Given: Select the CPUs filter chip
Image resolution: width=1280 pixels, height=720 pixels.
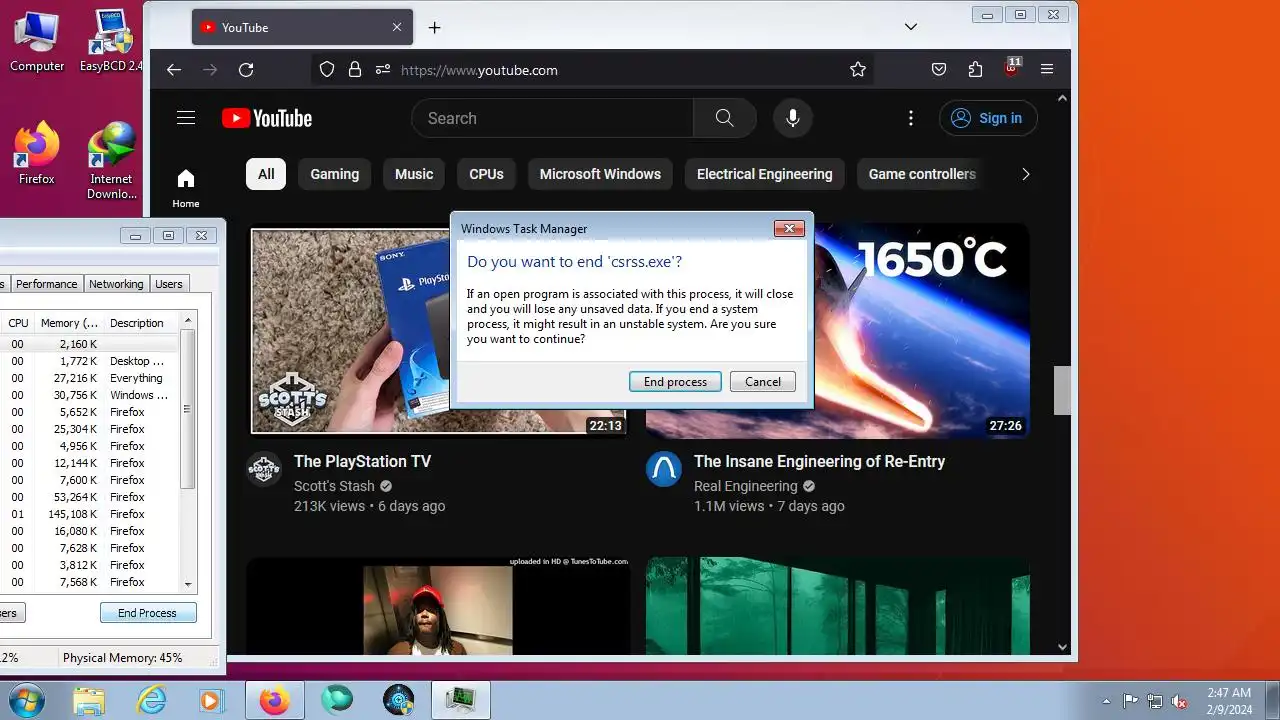Looking at the screenshot, I should [x=486, y=174].
